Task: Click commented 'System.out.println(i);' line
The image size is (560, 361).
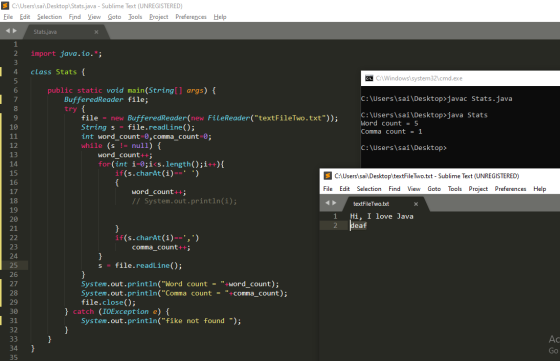Action: 184,201
